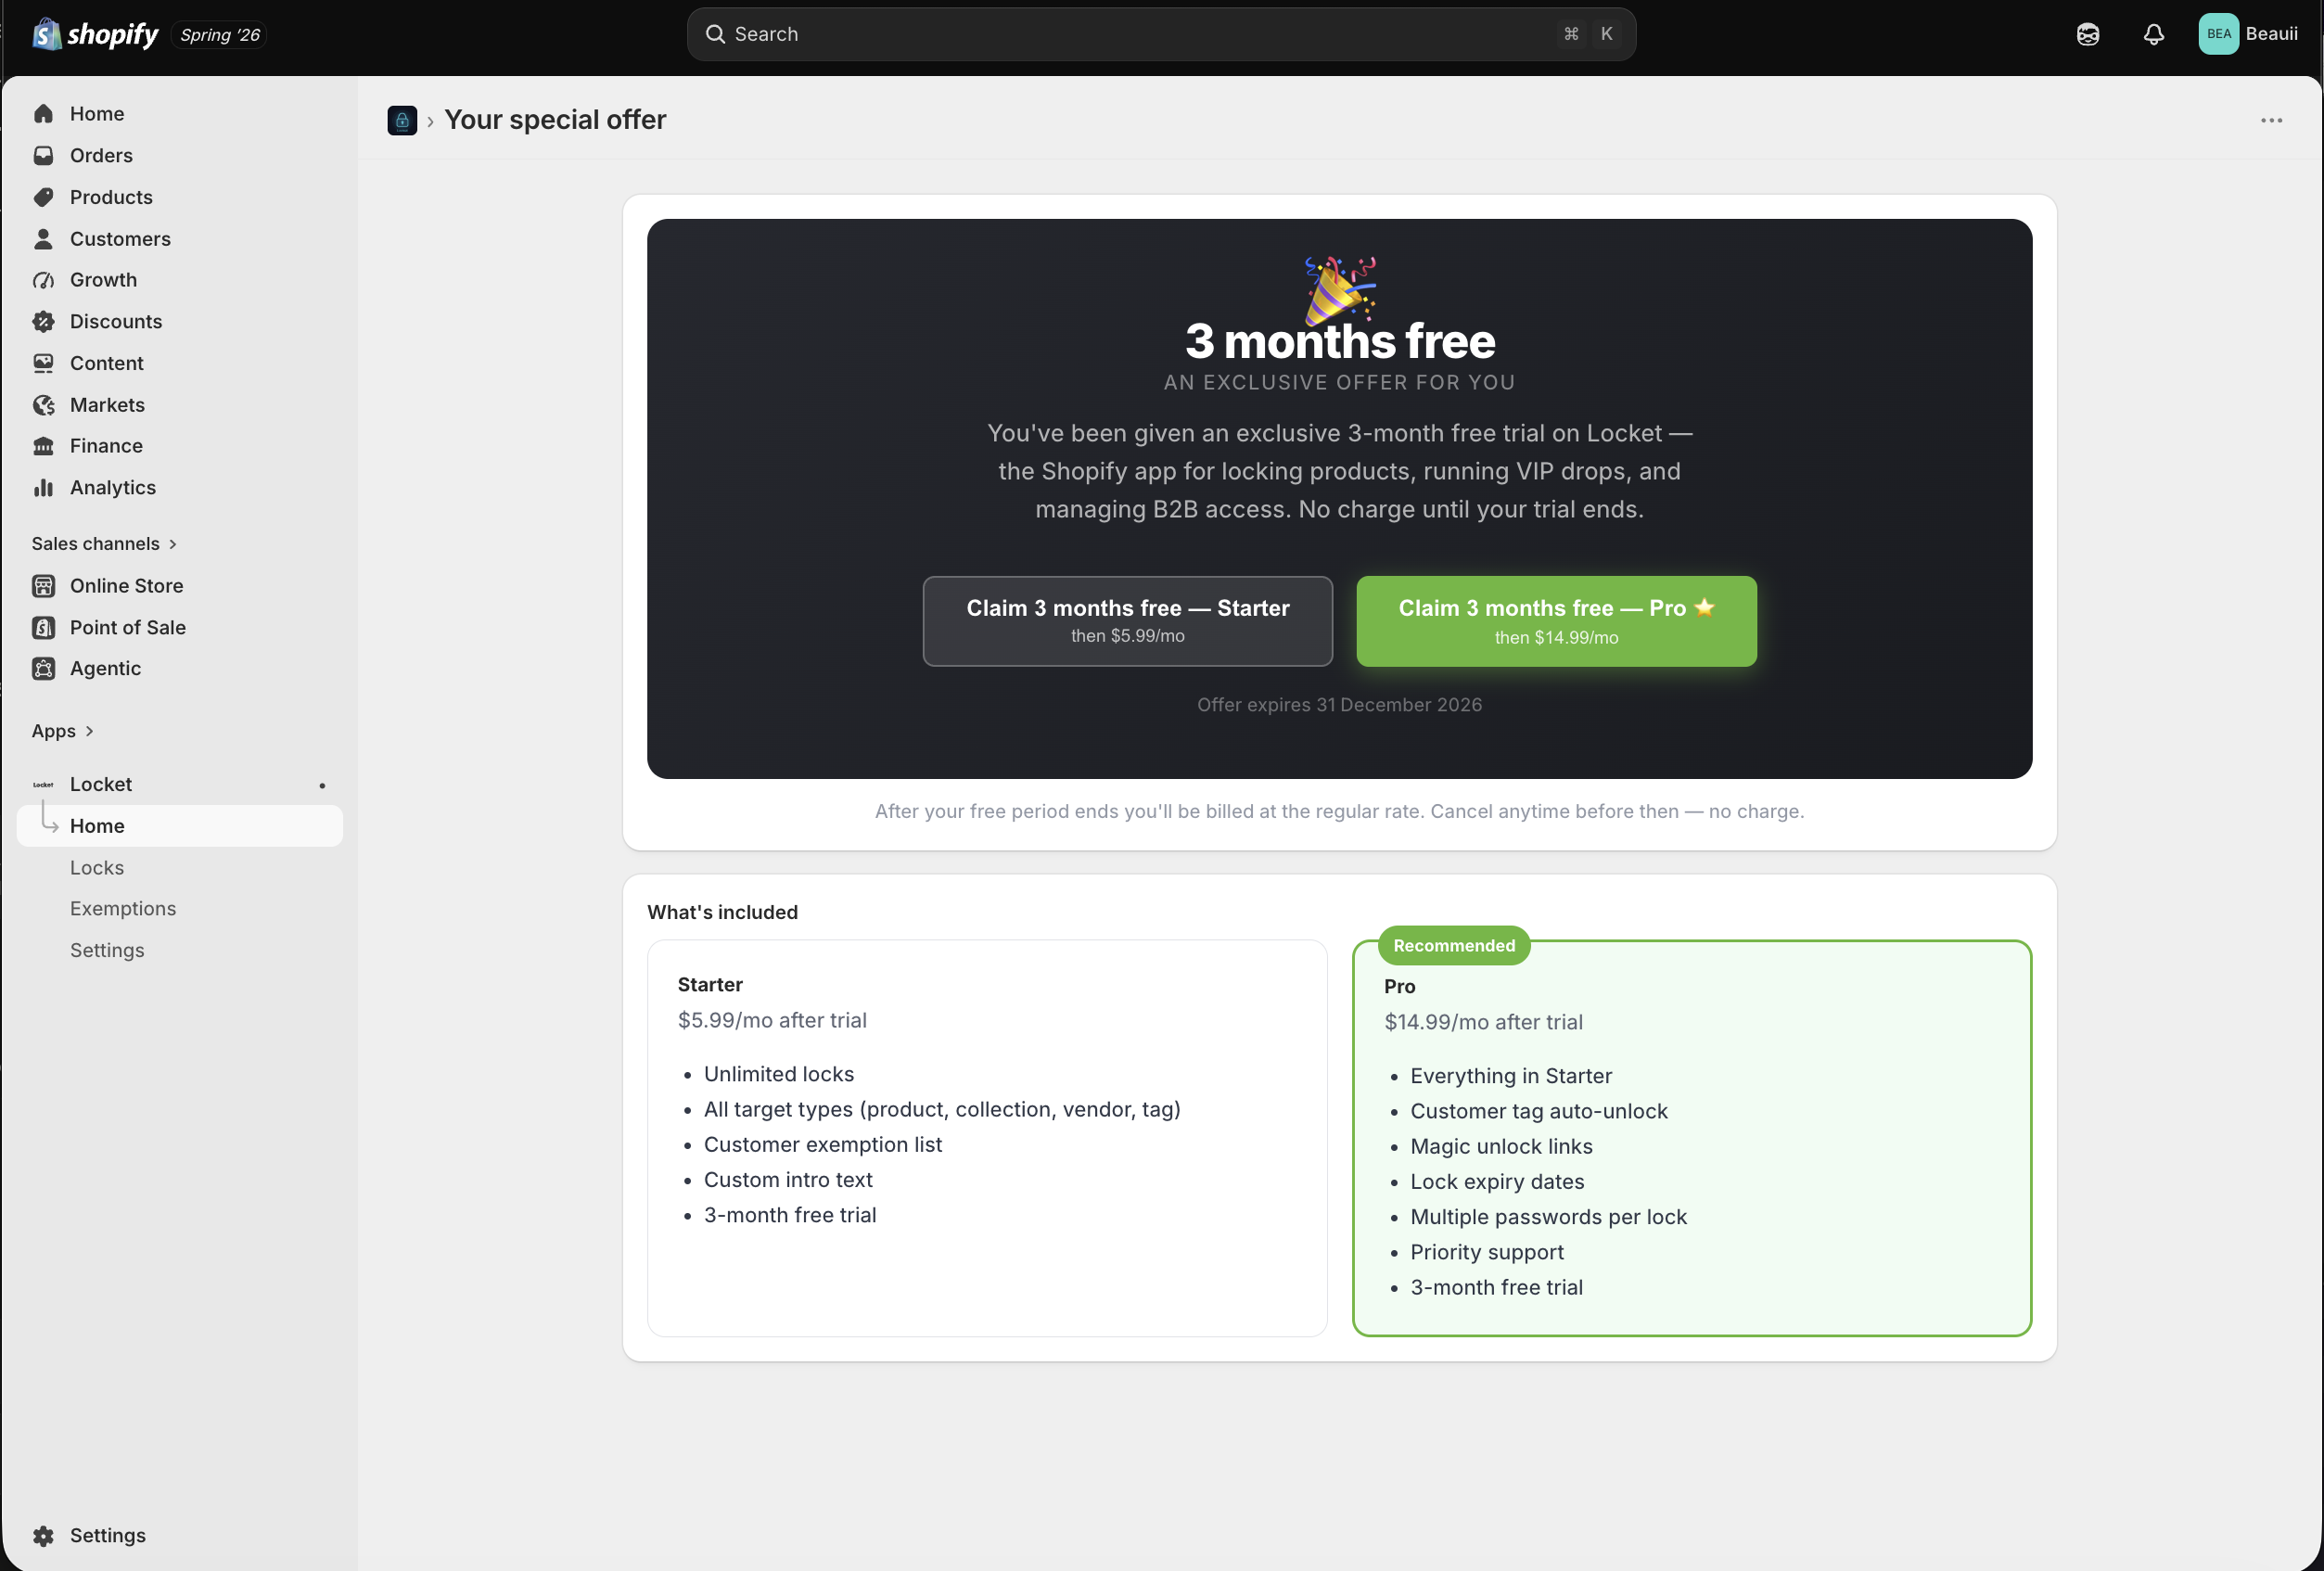Screen dimensions: 2324x1571
Task: Click "Customer exemption list" feature text
Action: point(823,1144)
